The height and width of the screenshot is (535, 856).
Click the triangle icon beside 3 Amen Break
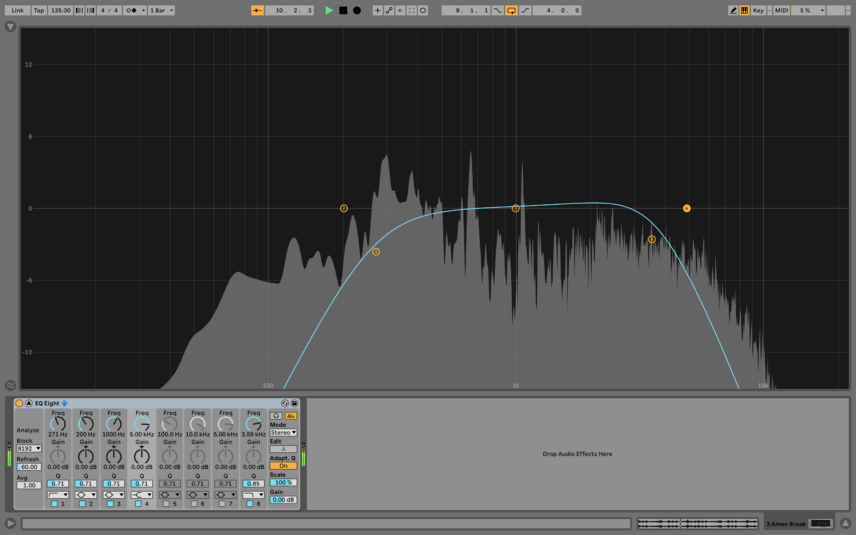coord(845,523)
